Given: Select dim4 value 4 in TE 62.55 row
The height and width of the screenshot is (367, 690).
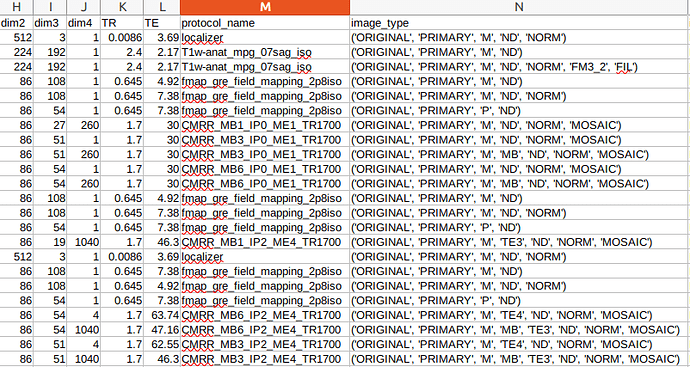Looking at the screenshot, I should [84, 344].
